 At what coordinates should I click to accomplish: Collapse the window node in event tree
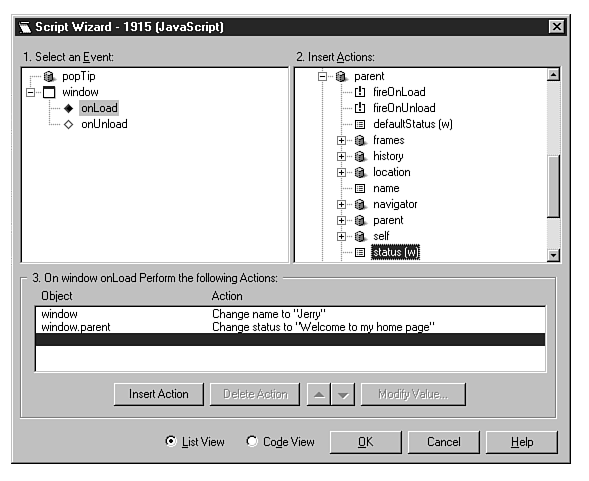(x=30, y=92)
